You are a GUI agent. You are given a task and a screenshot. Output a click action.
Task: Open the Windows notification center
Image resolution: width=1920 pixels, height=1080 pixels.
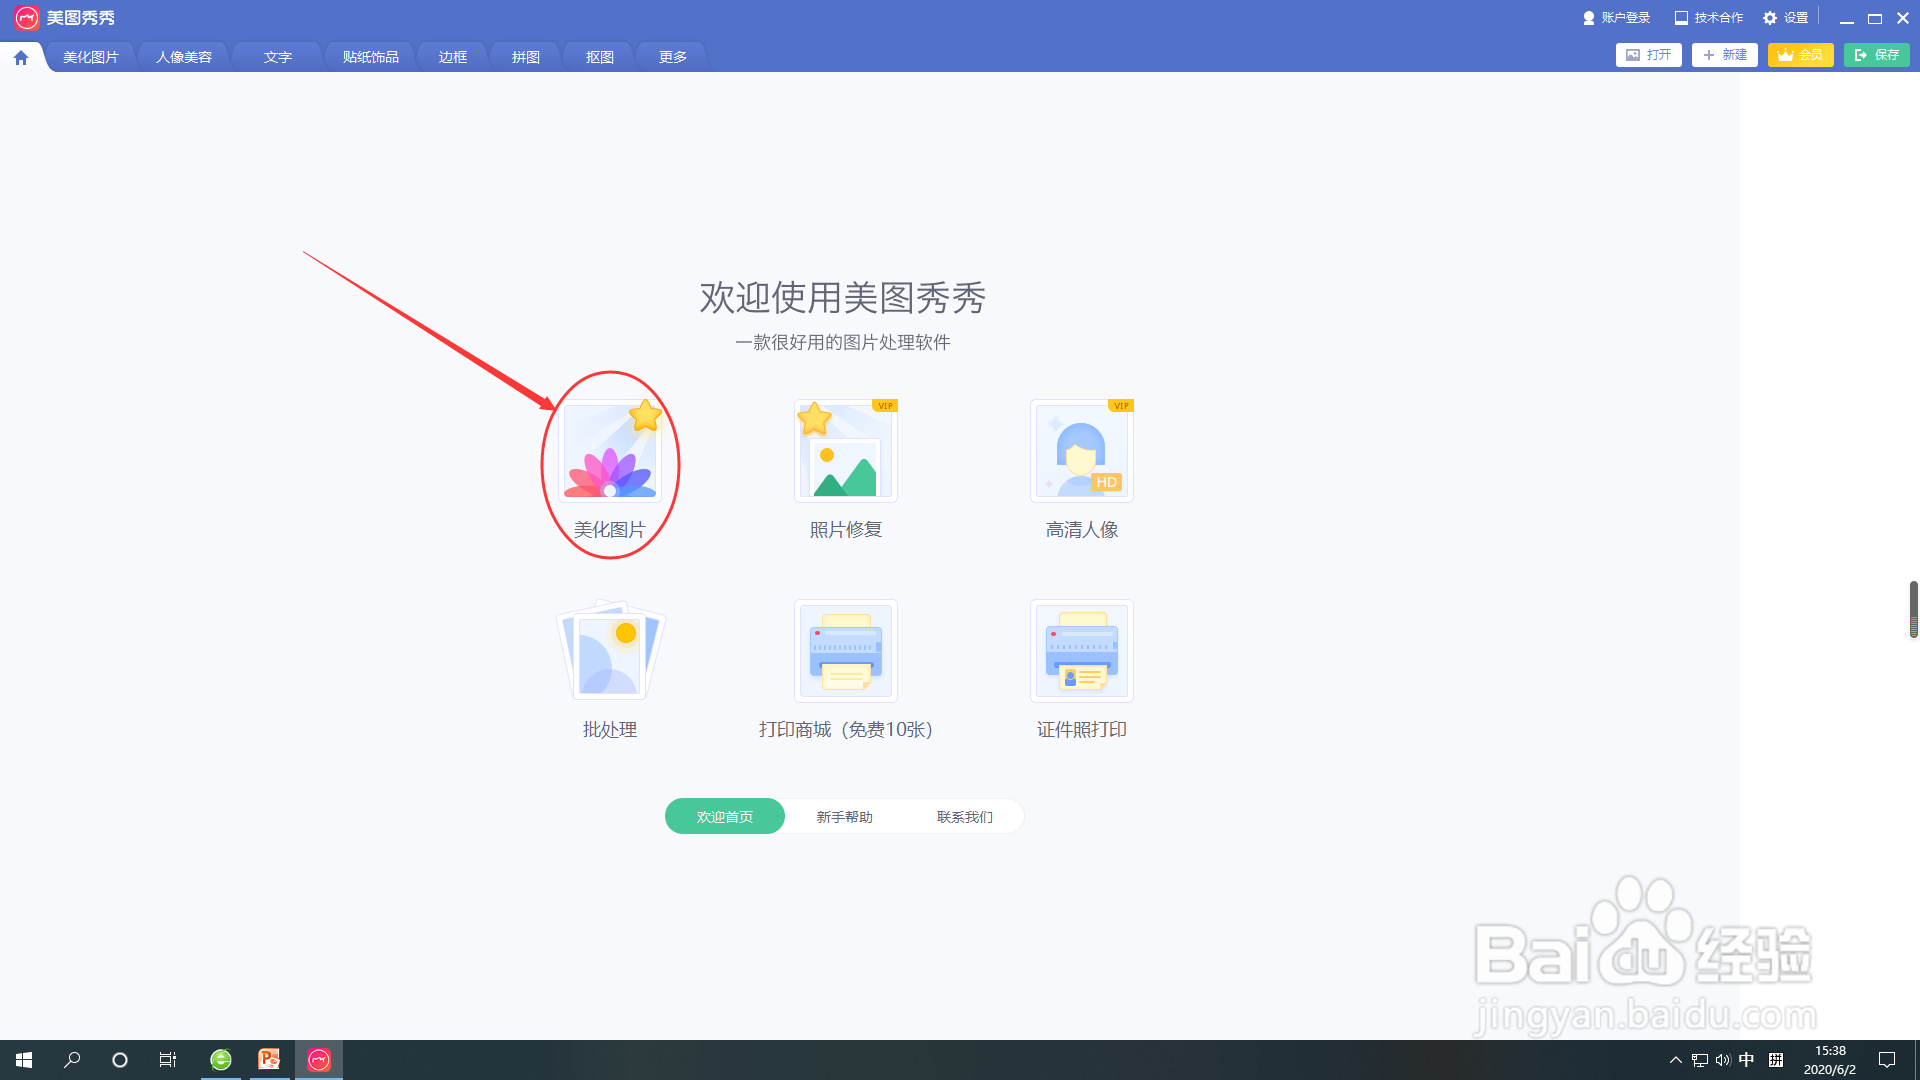[1887, 1060]
